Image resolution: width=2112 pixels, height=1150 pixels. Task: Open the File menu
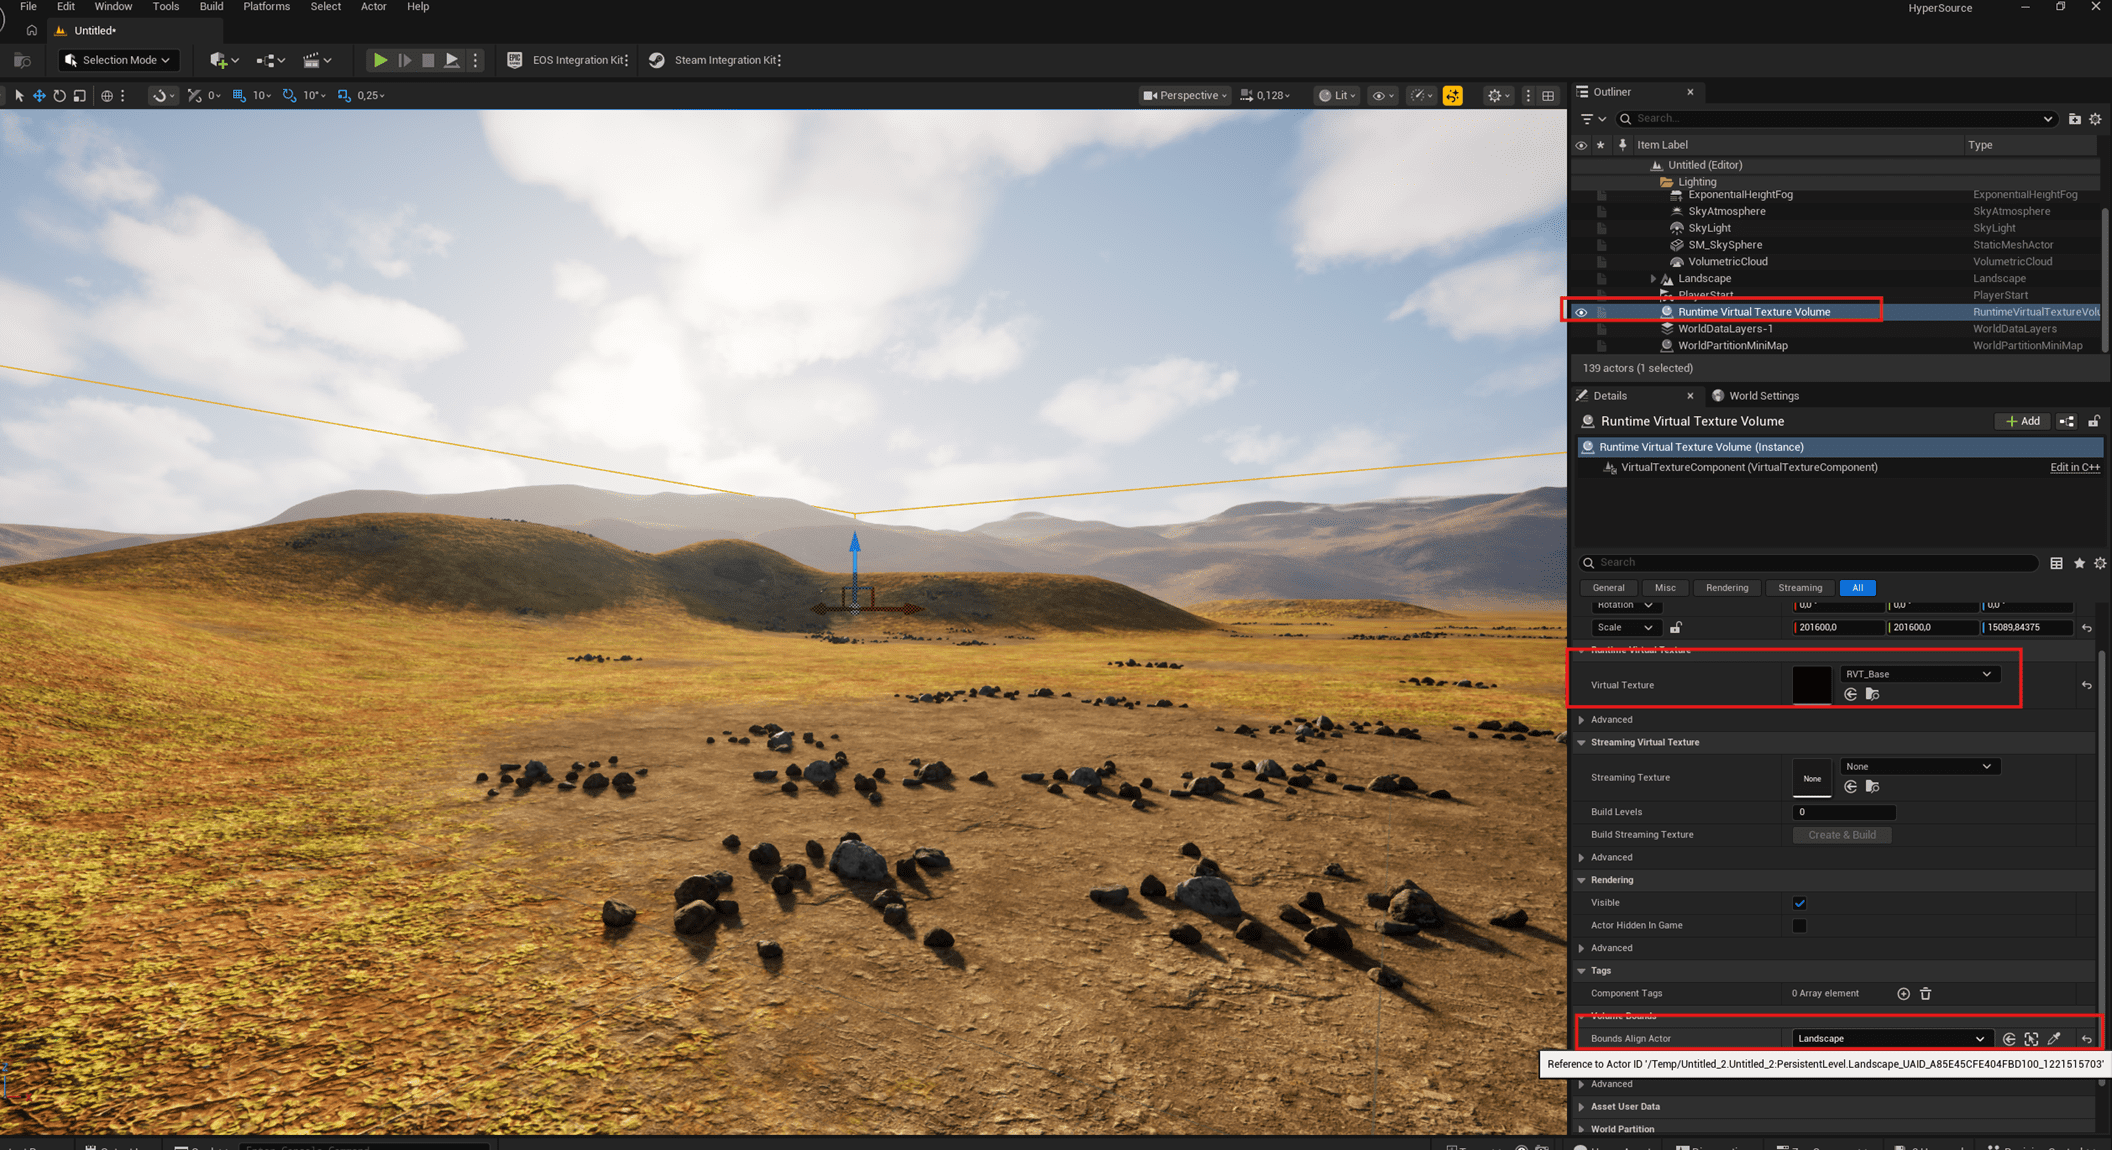coord(28,7)
